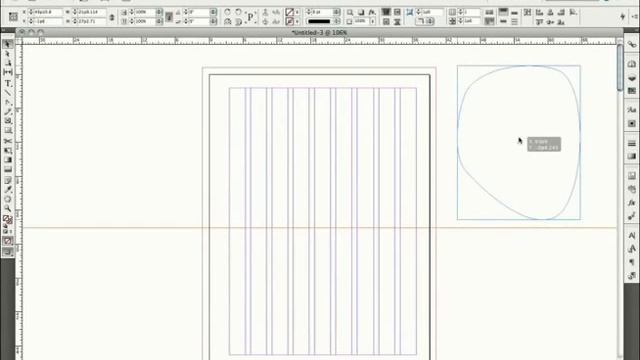Open the Shear Angle dropdown
This screenshot has width=640, height=360.
[213, 21]
